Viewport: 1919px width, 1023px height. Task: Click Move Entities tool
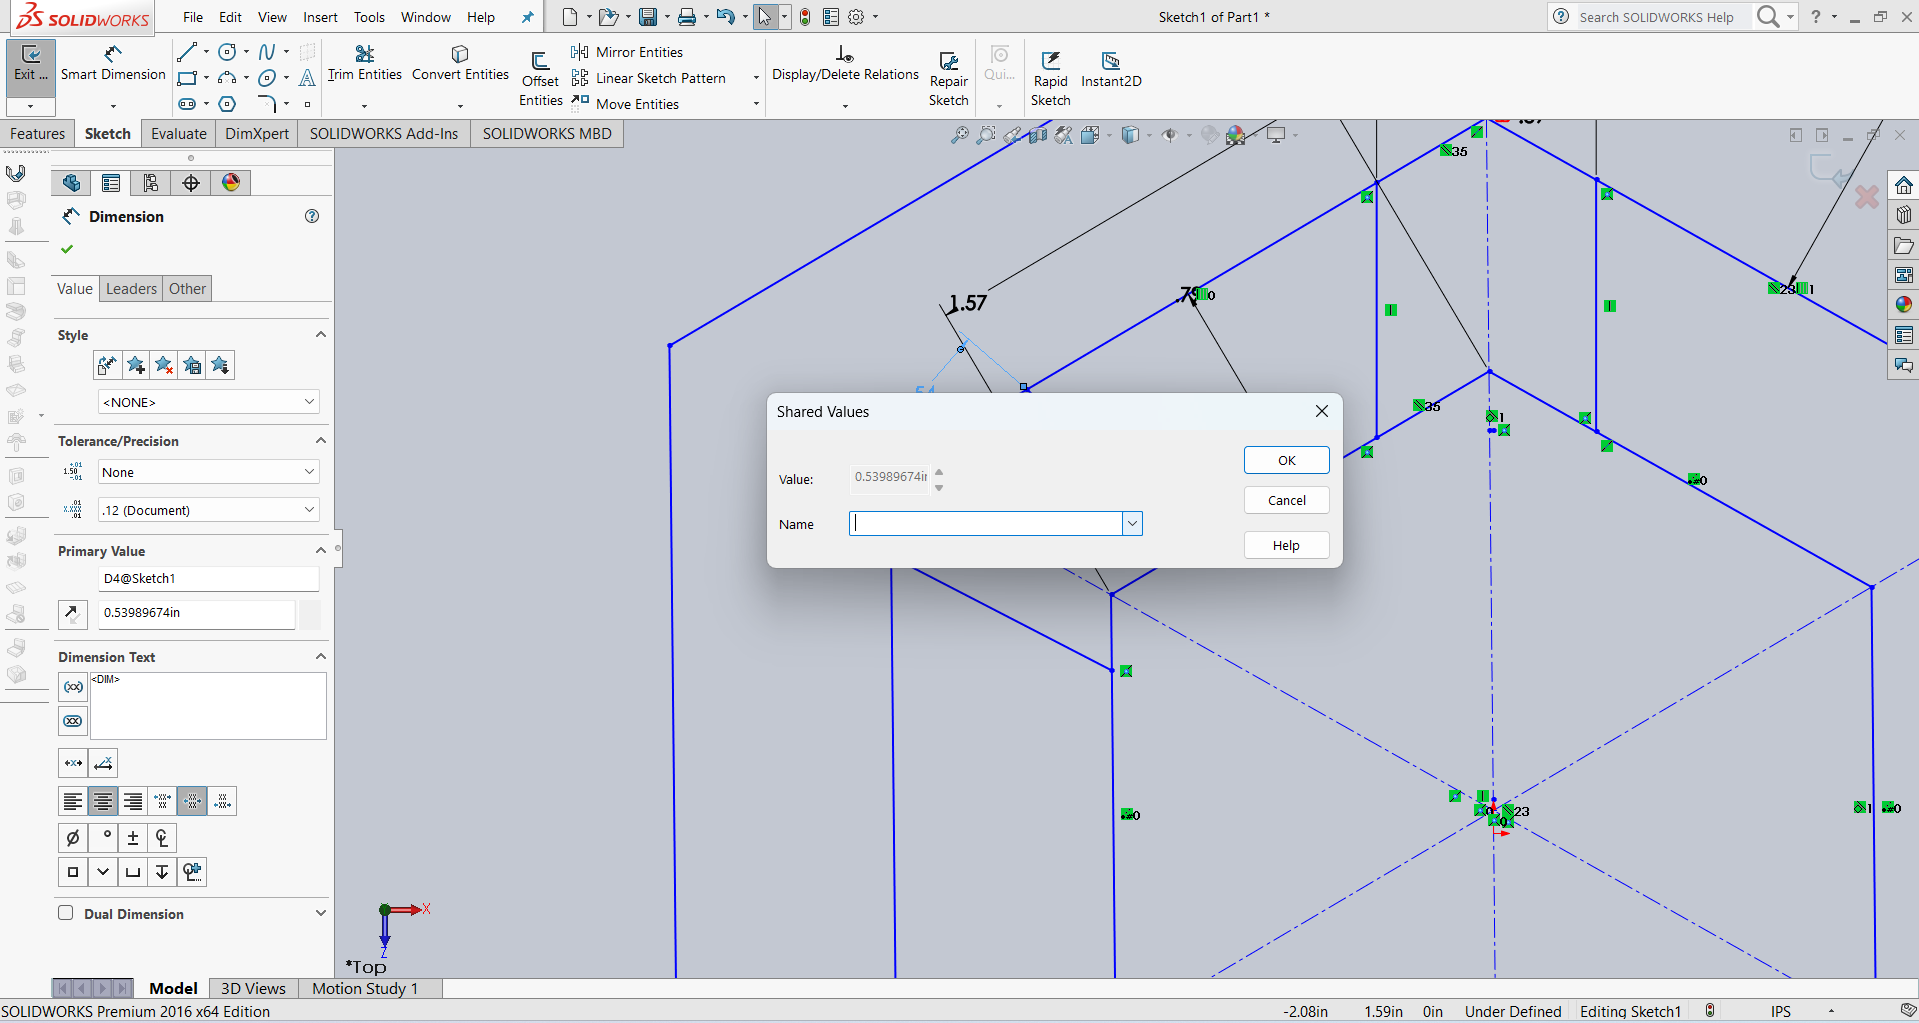pyautogui.click(x=625, y=104)
